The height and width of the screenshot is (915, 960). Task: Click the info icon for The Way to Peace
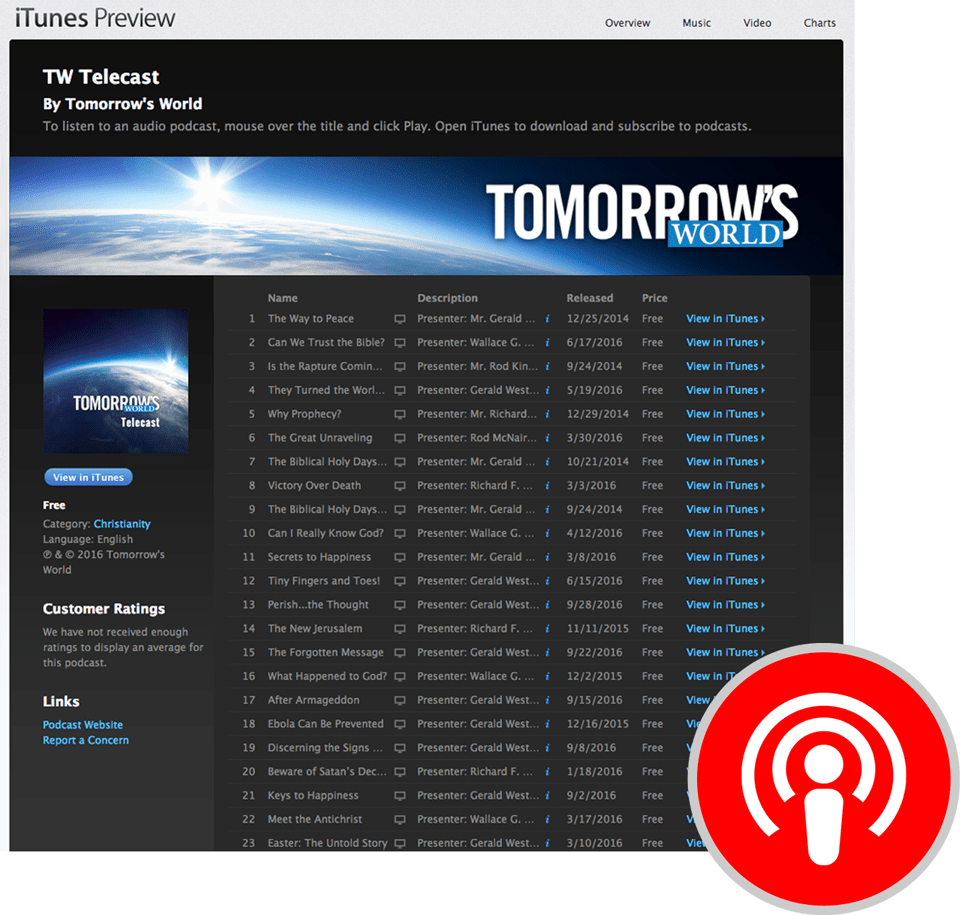click(x=547, y=318)
